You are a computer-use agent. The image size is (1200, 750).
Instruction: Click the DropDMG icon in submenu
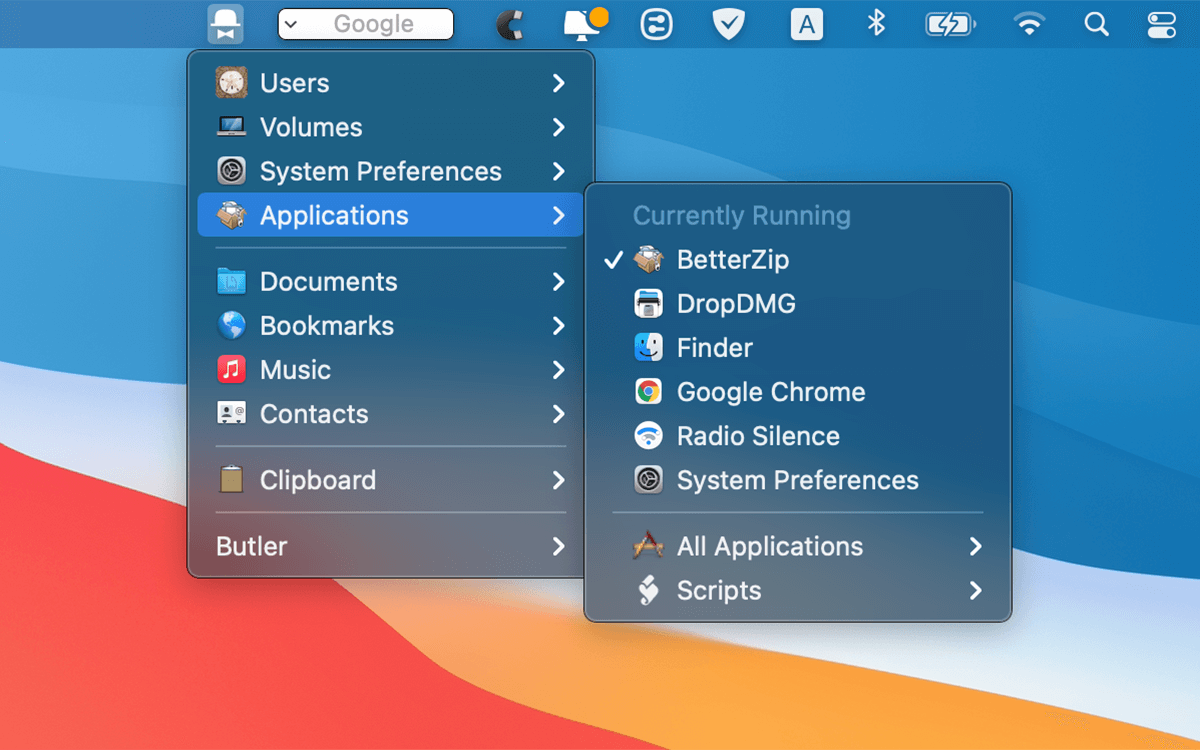tap(648, 303)
